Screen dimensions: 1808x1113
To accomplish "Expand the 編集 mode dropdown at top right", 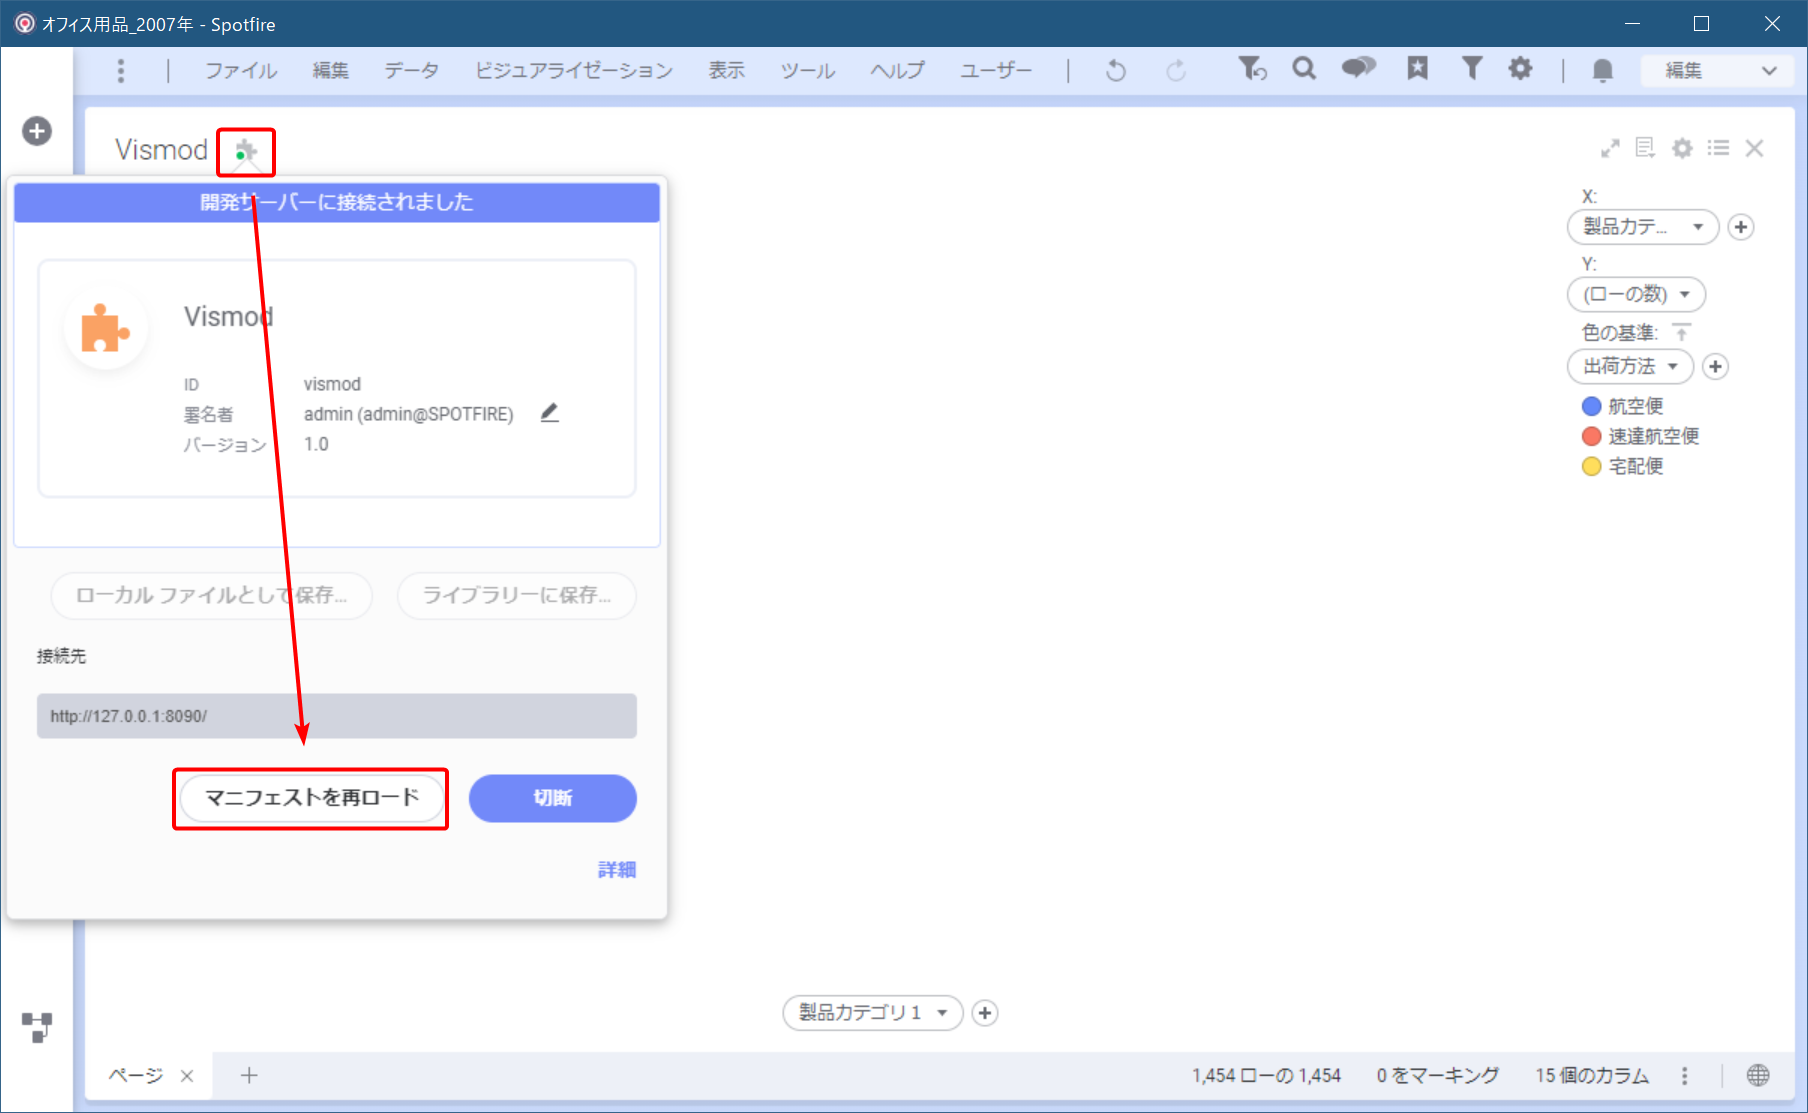I will [x=1718, y=70].
